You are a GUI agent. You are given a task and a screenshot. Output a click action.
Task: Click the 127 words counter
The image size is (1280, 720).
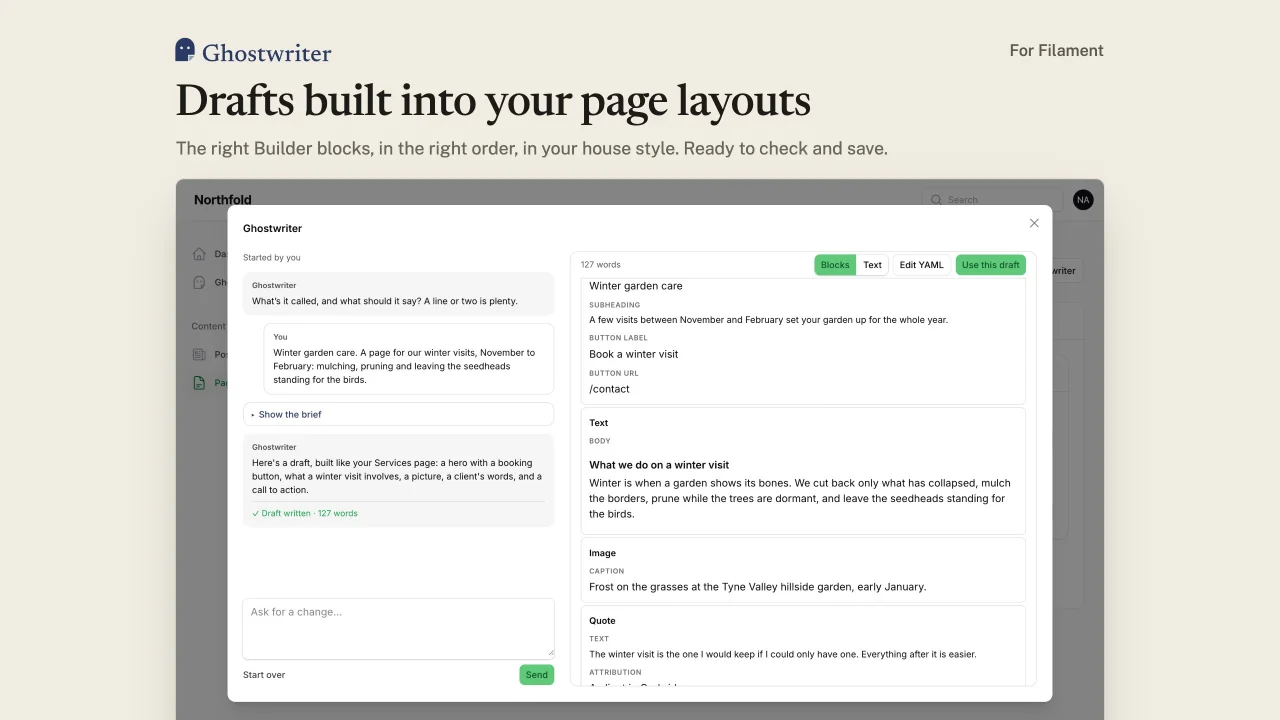601,265
